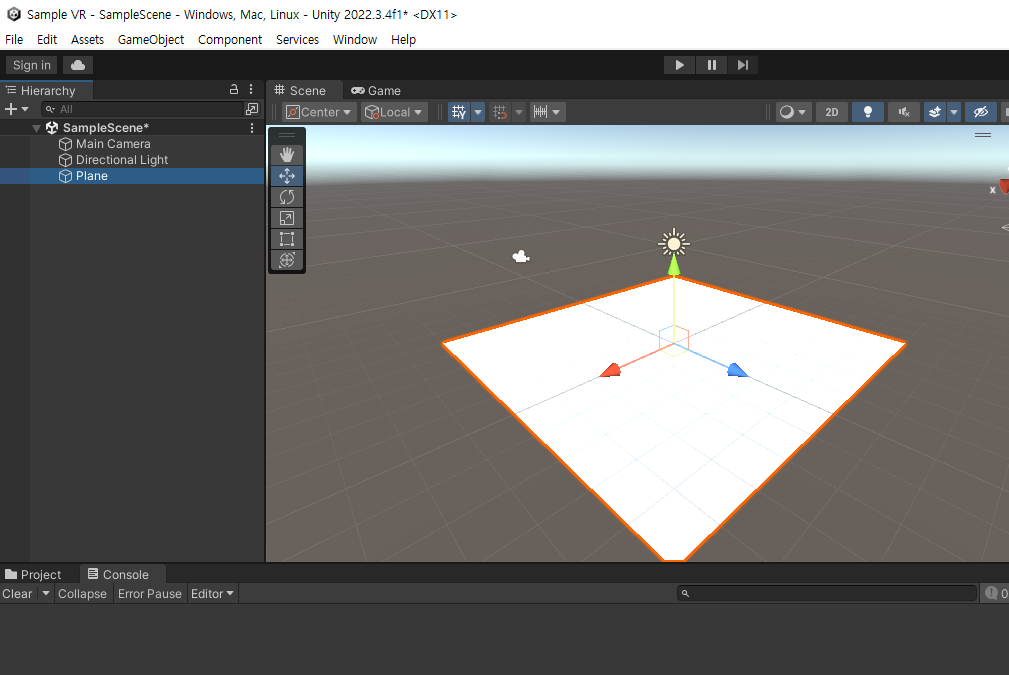
Task: Select the Transform tool
Action: (x=287, y=260)
